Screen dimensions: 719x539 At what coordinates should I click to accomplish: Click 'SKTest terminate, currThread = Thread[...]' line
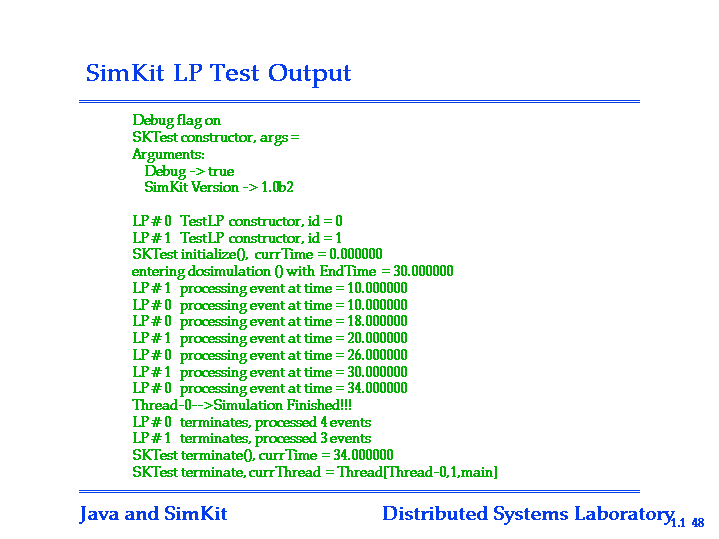point(315,472)
